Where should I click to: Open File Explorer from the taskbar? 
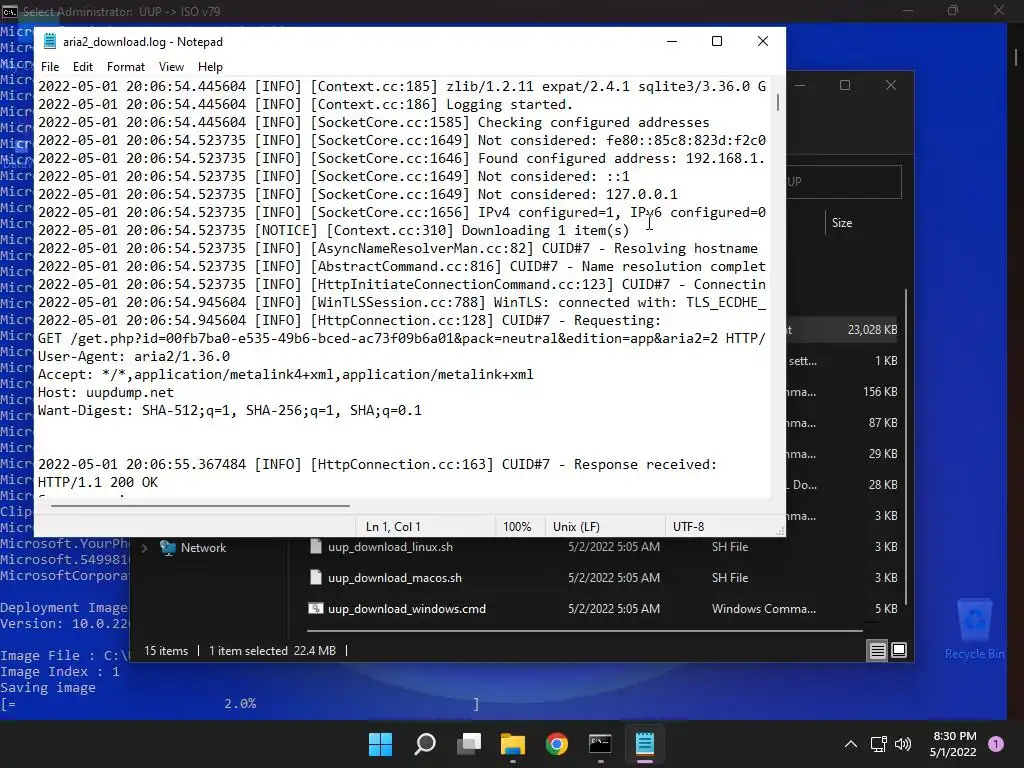[513, 744]
